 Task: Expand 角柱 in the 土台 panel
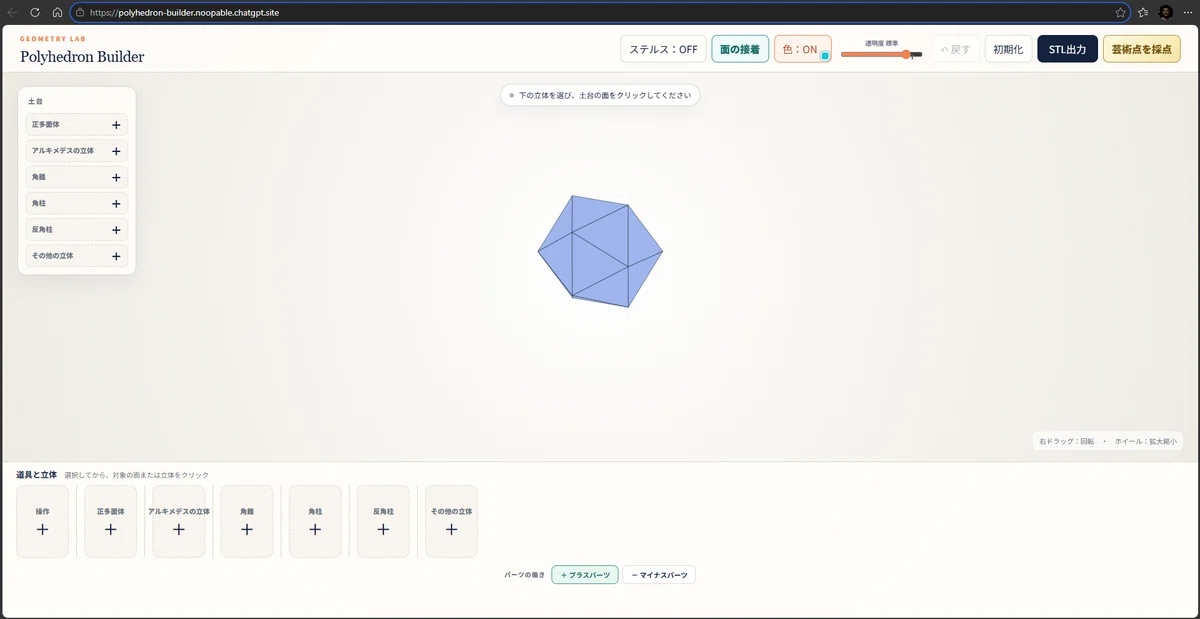tap(77, 203)
